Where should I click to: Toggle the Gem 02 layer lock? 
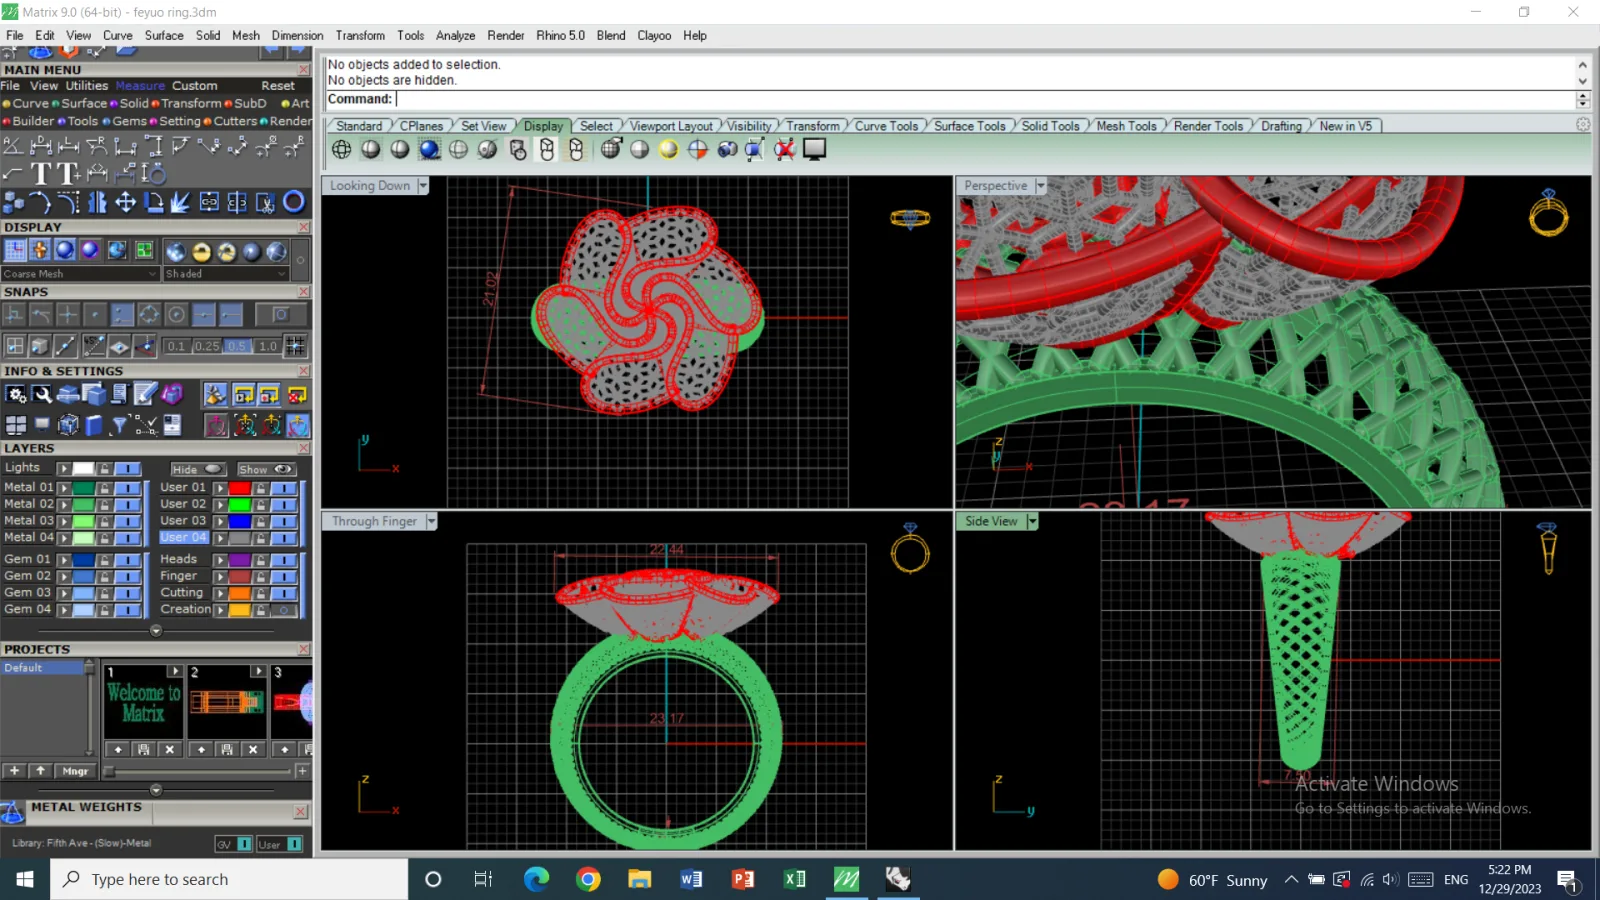point(105,576)
